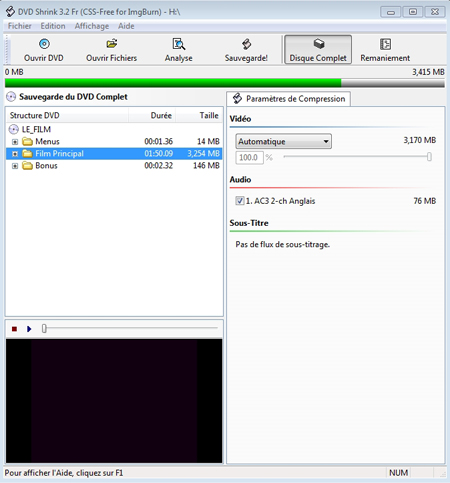The width and height of the screenshot is (450, 483).
Task: Open the Edition menu
Action: tap(53, 26)
